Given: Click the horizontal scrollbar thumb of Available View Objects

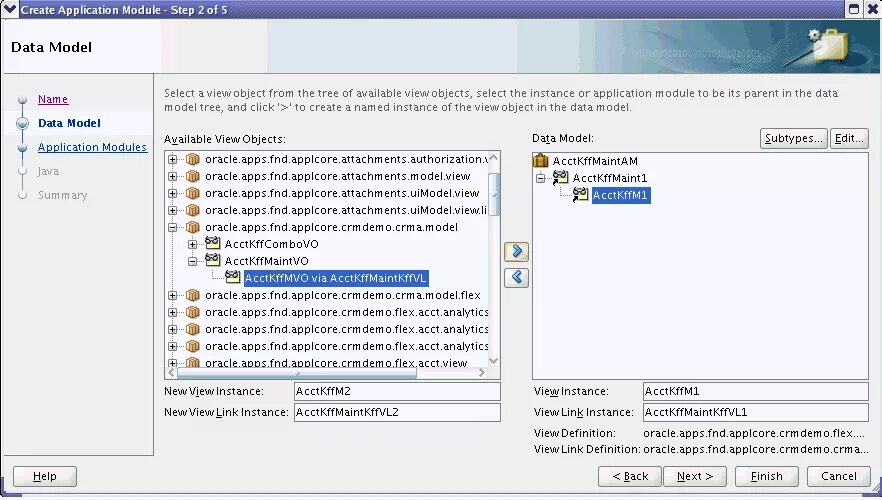Looking at the screenshot, I should 297,372.
